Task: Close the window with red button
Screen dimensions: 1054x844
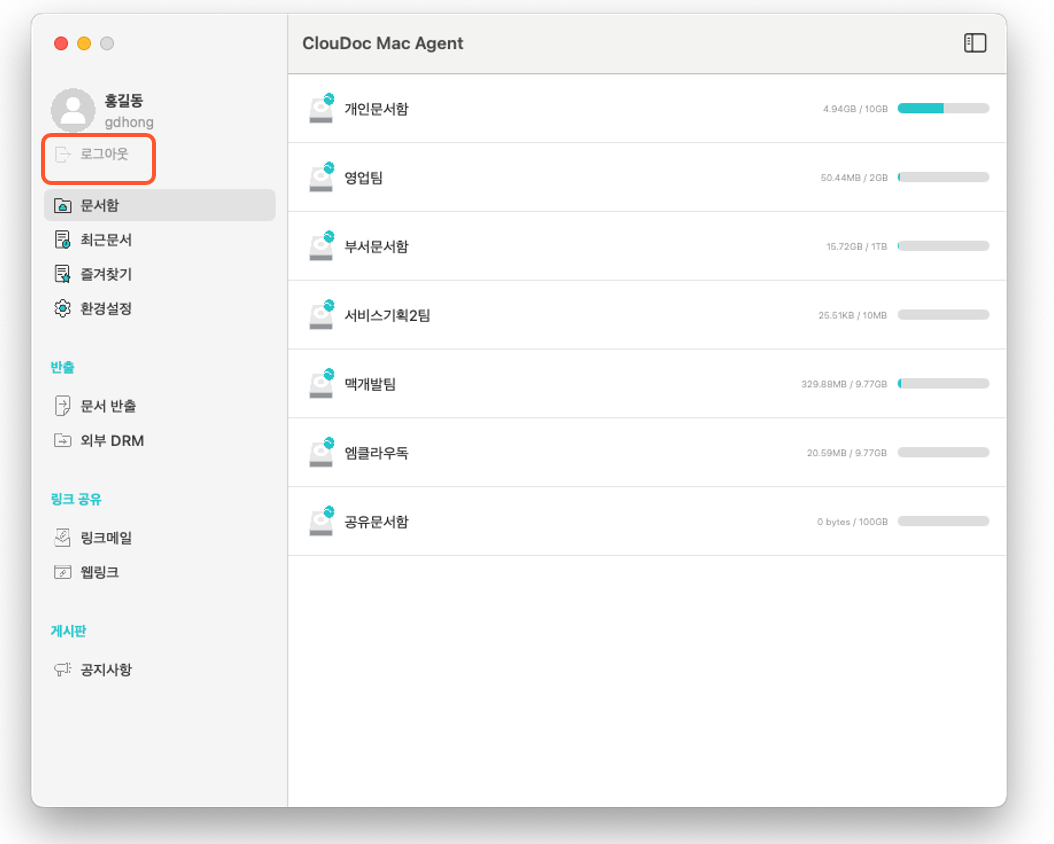Action: [61, 43]
